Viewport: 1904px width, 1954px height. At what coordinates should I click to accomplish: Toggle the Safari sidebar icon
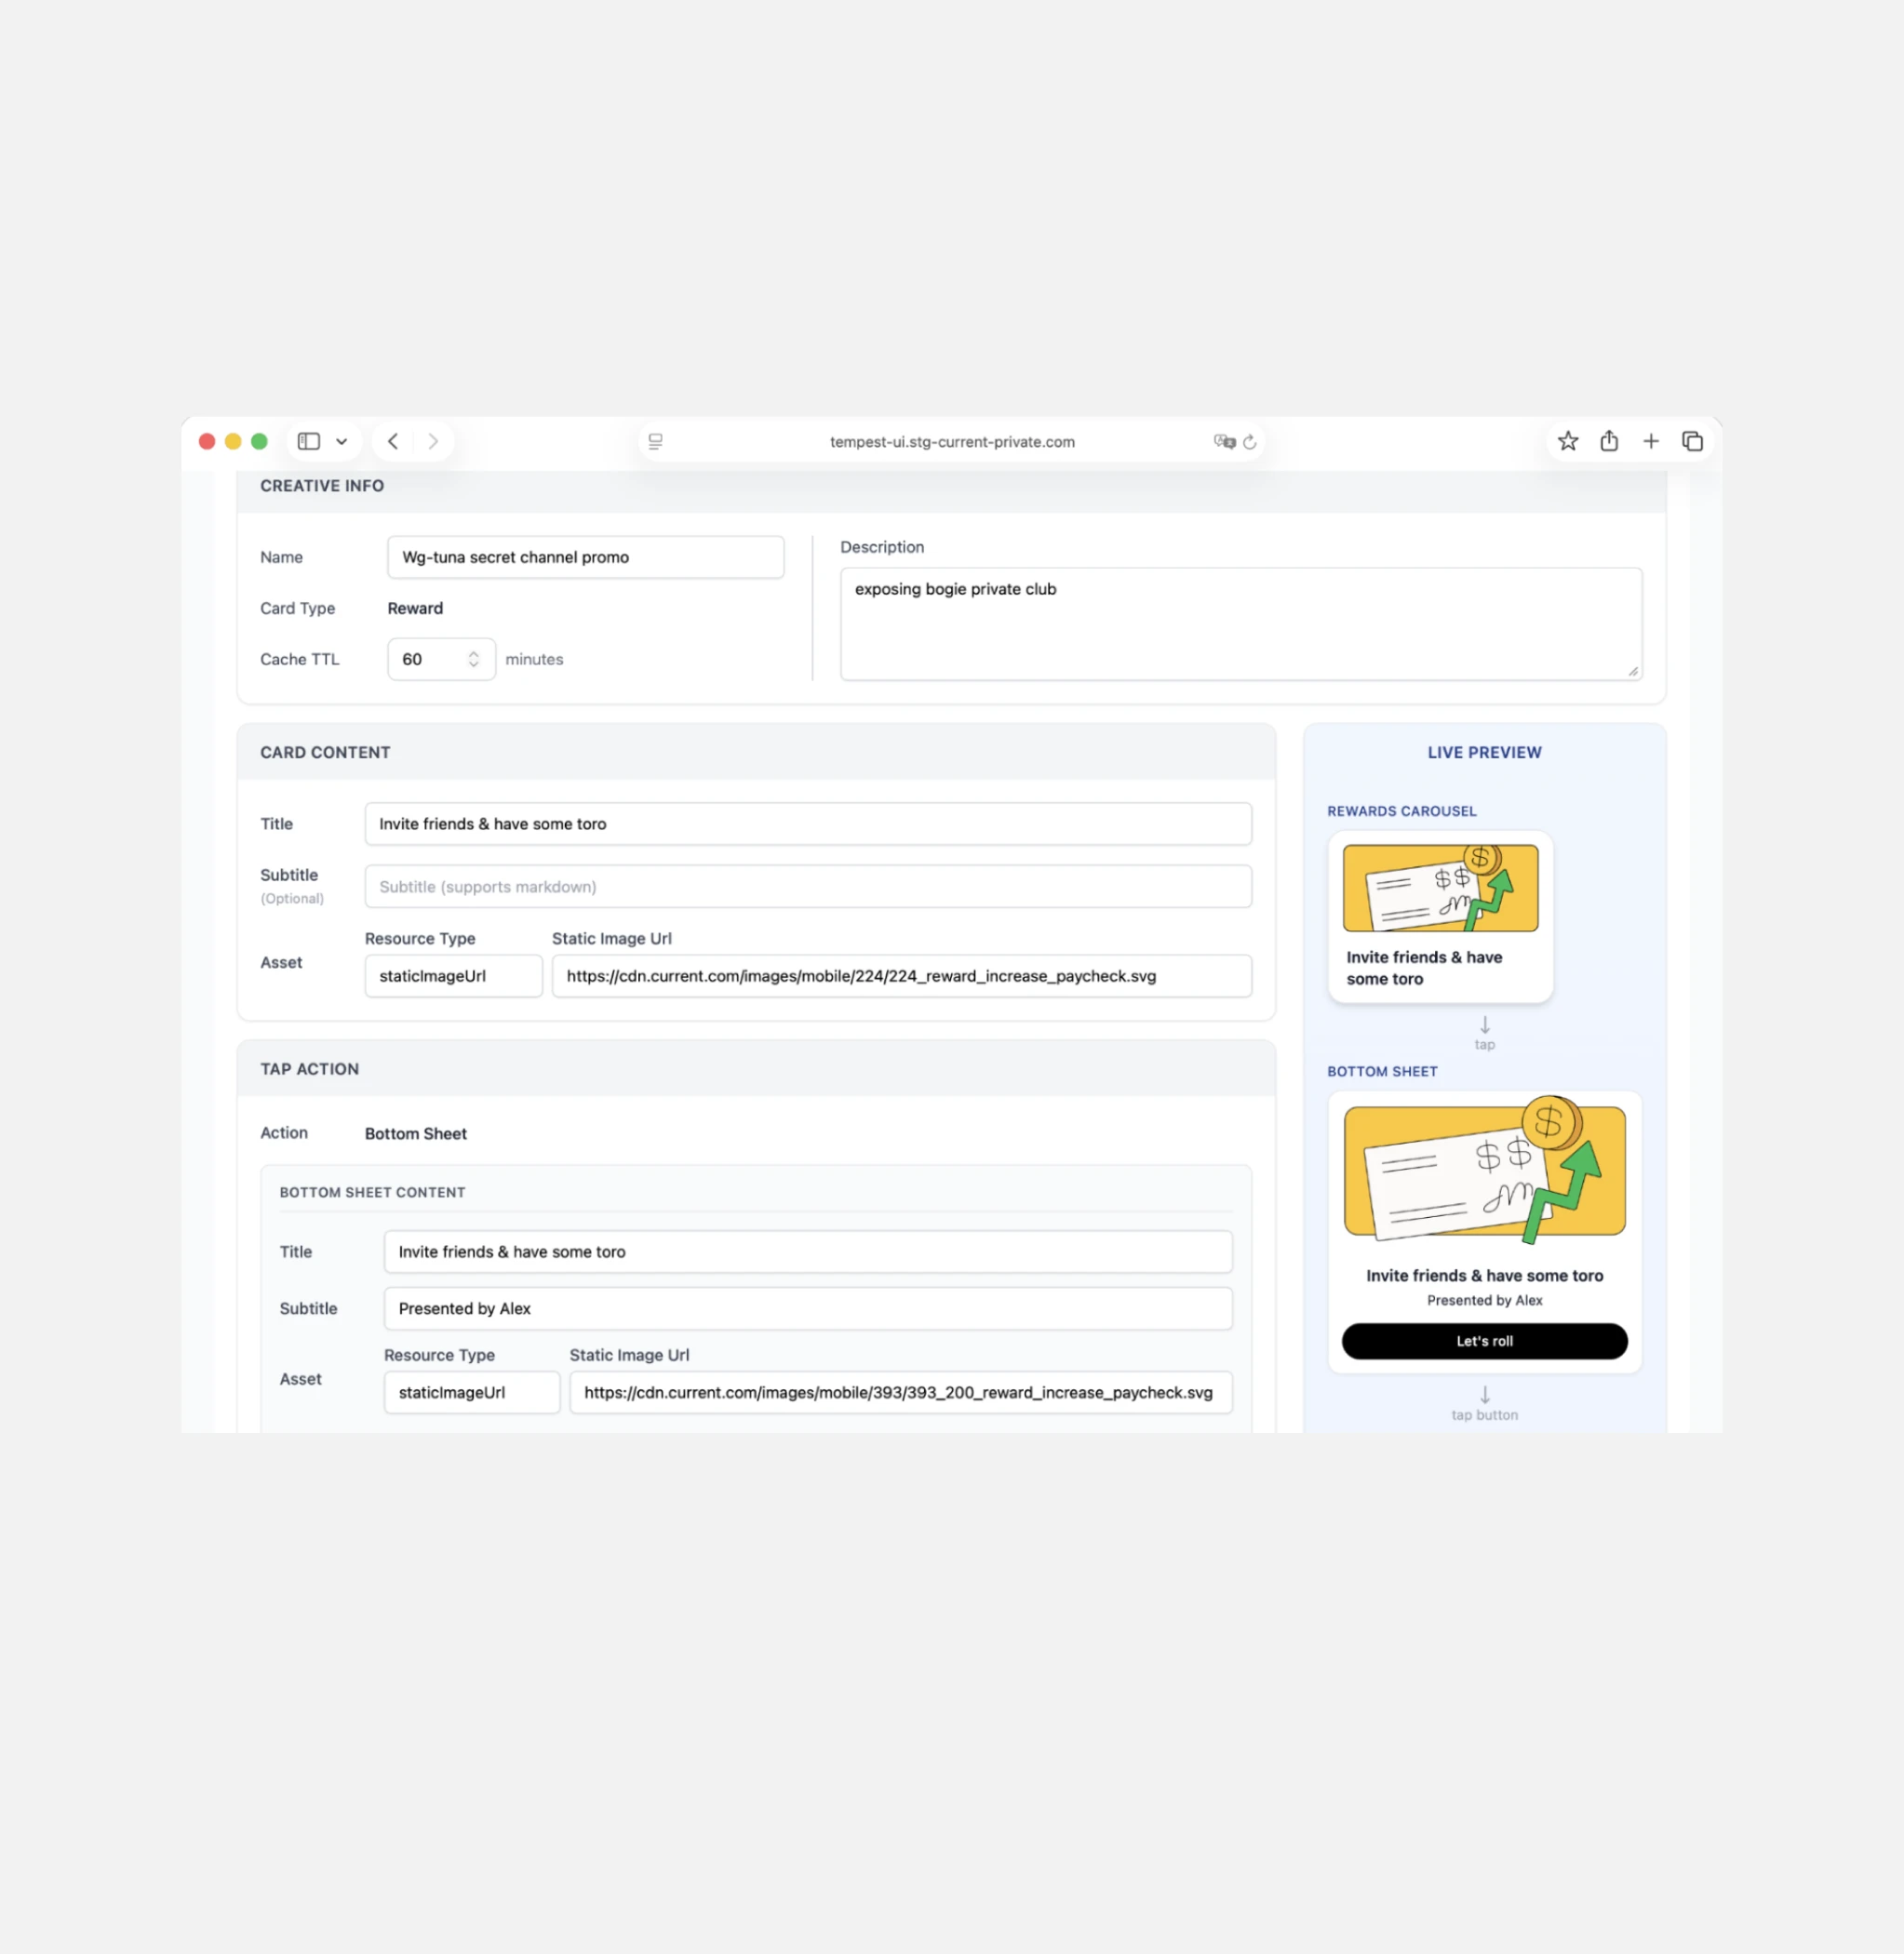(309, 441)
